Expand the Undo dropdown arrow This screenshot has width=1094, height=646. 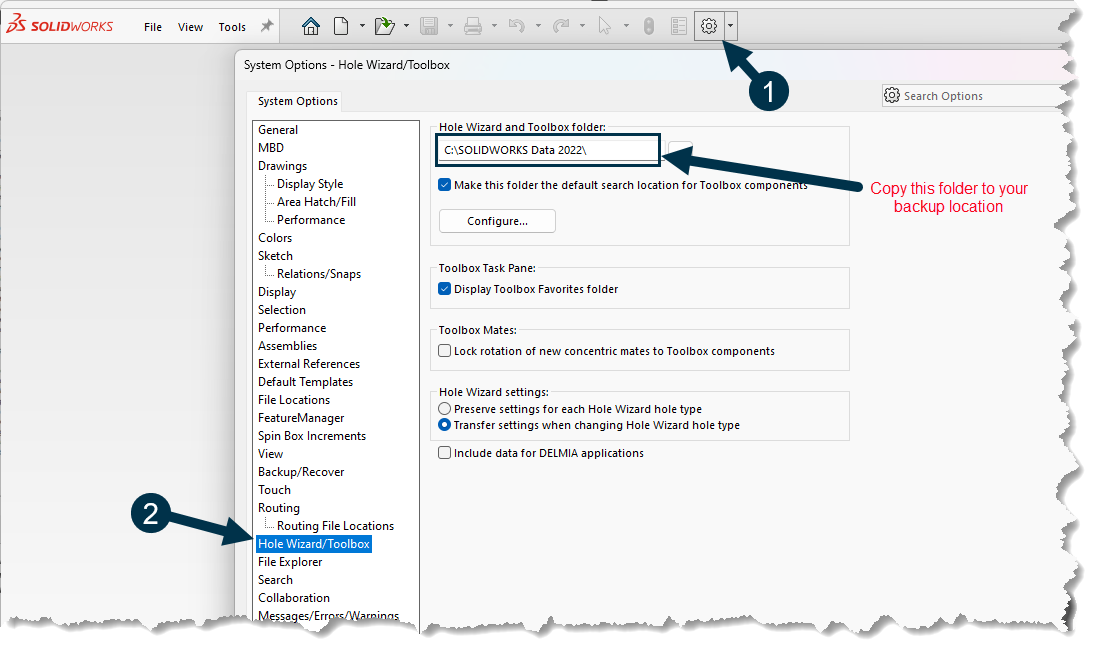[538, 27]
